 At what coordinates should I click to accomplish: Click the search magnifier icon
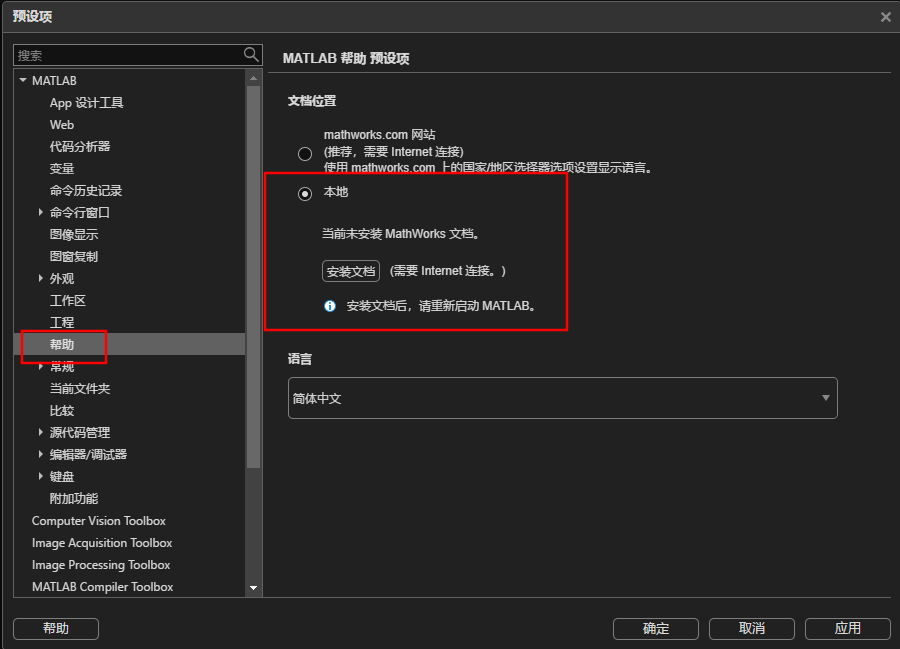[x=251, y=55]
